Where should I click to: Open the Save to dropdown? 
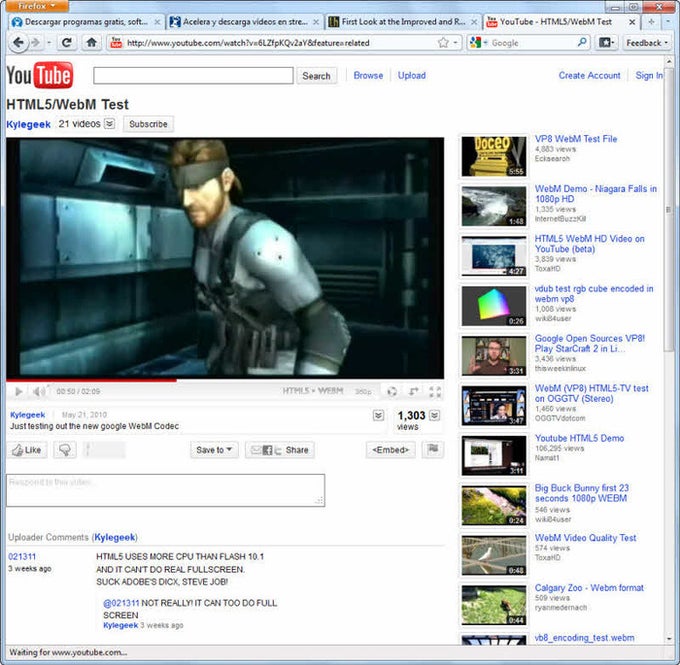pos(214,450)
